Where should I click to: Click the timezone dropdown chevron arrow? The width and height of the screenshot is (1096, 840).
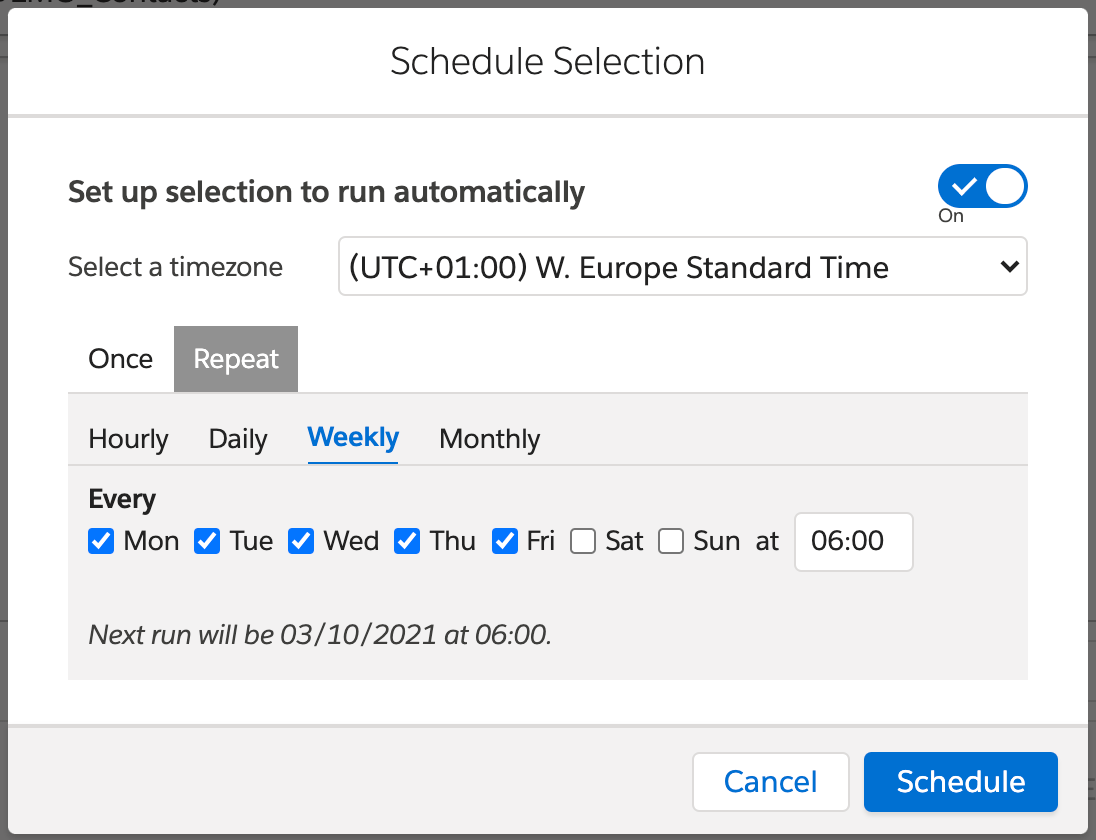(1009, 267)
